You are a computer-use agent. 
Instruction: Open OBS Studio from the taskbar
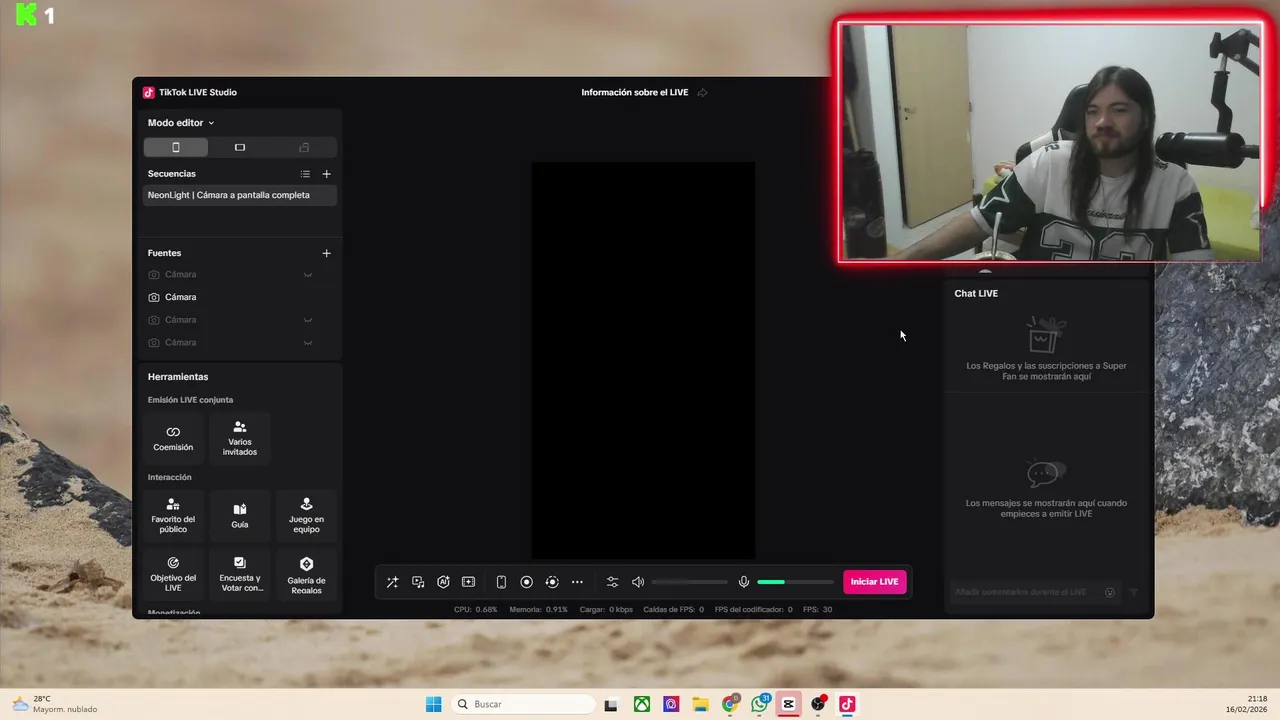[818, 704]
